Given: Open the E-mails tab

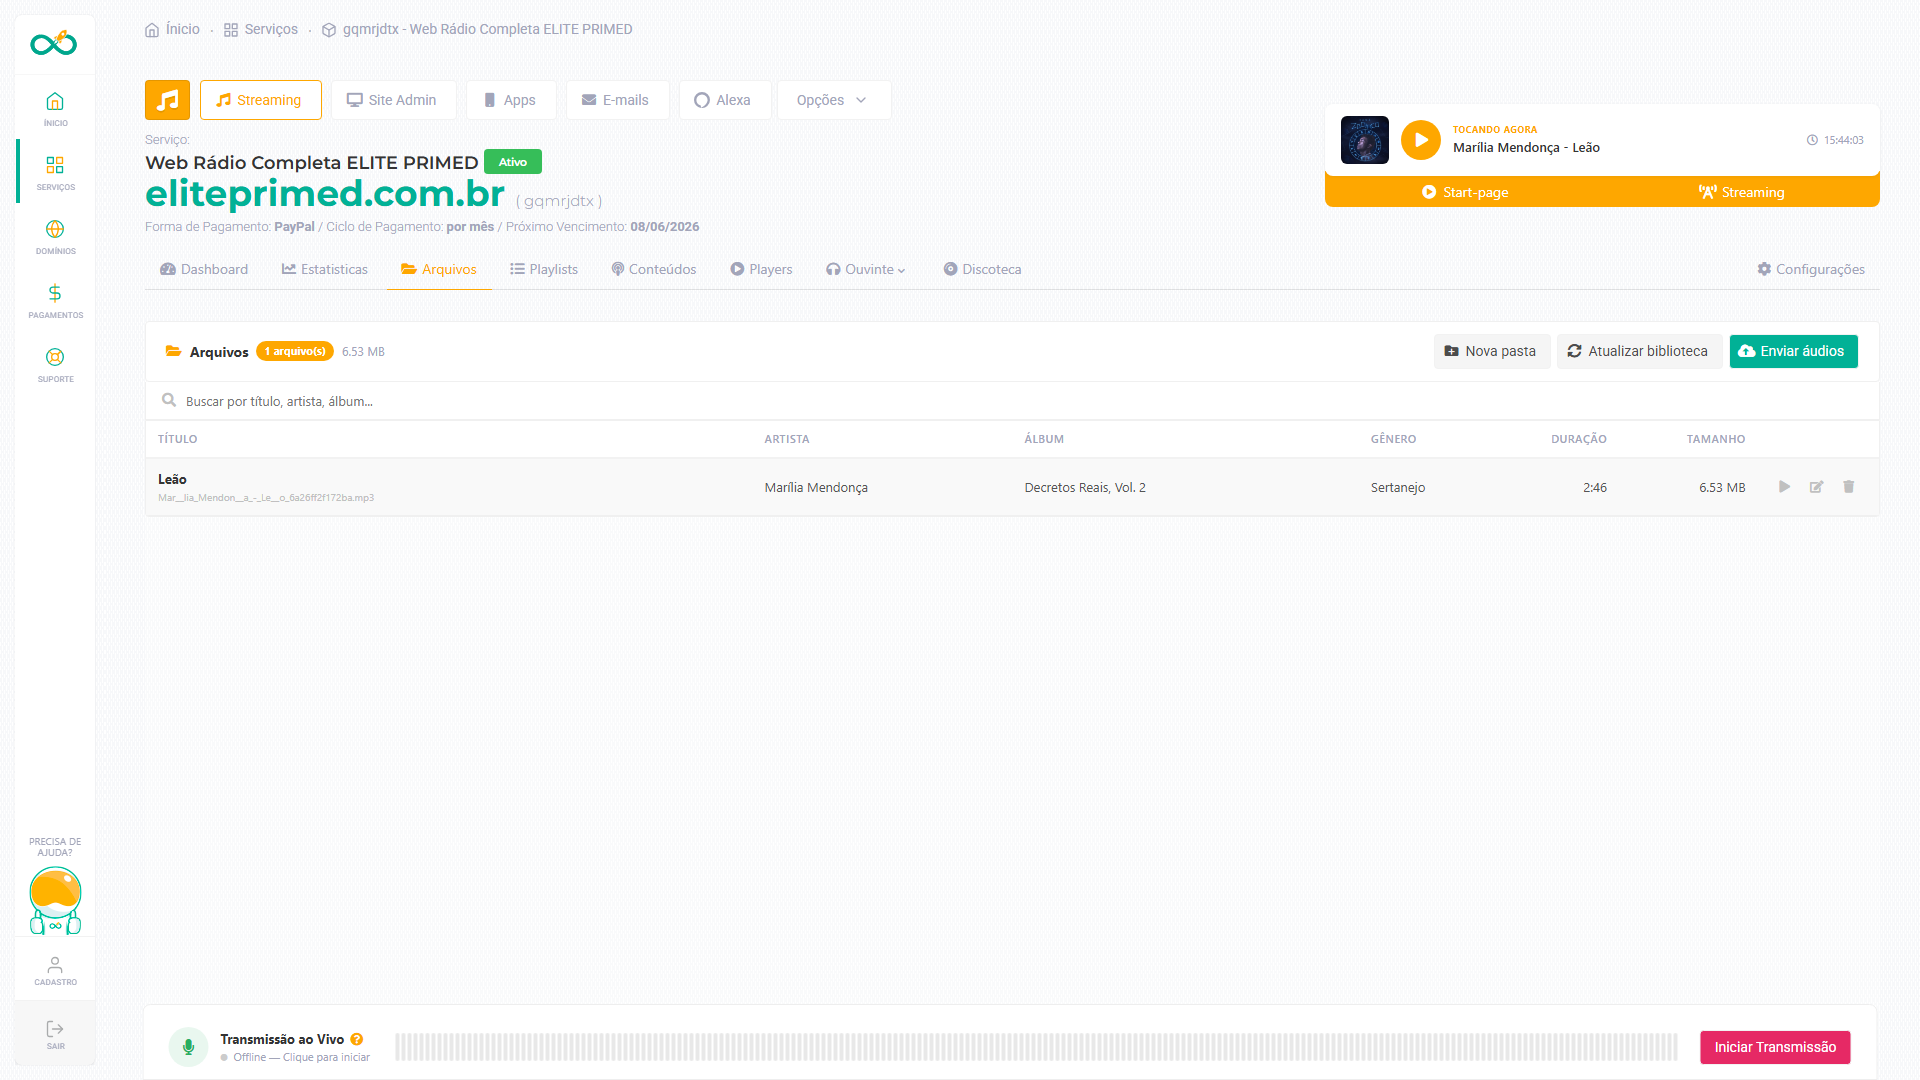Looking at the screenshot, I should pyautogui.click(x=617, y=100).
